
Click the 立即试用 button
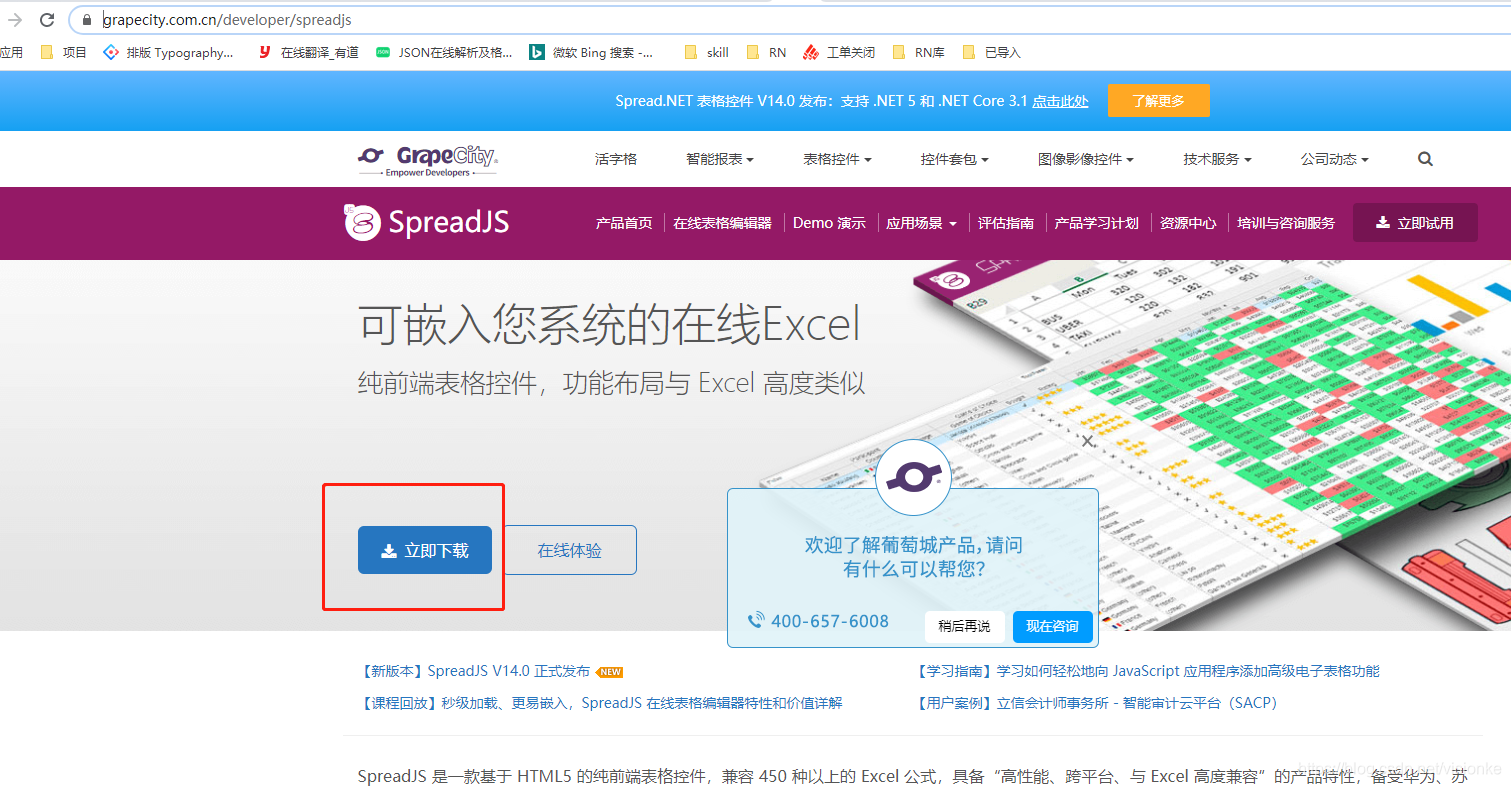(x=1415, y=223)
